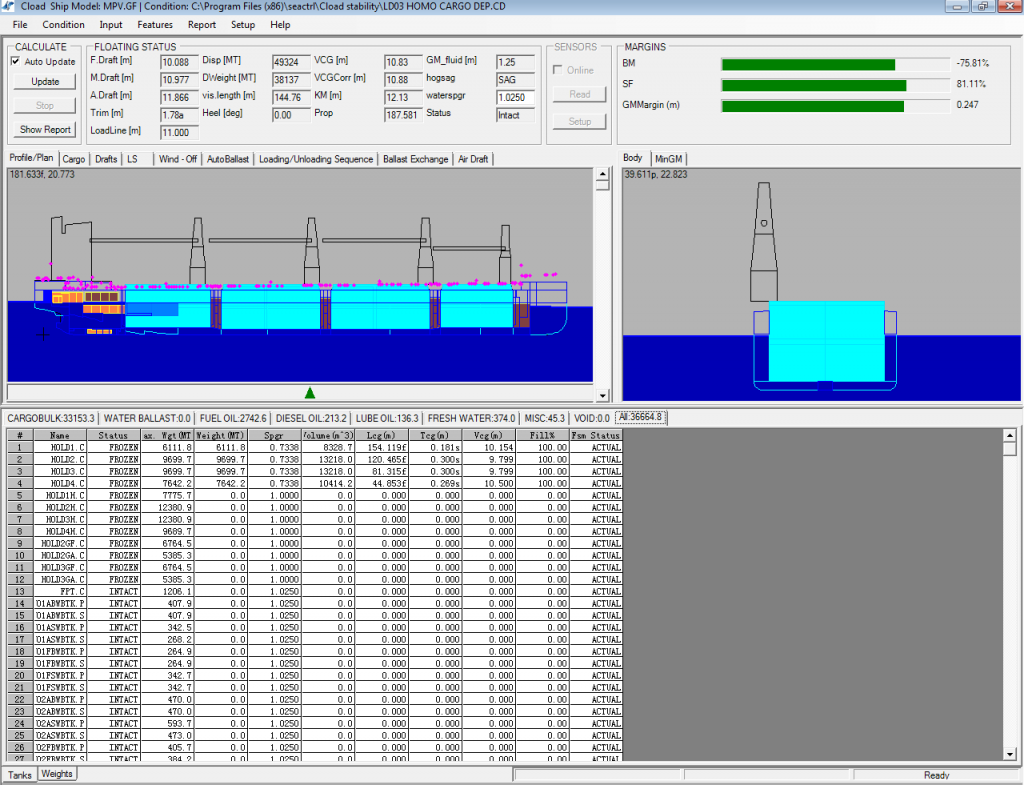This screenshot has height=785, width=1024.
Task: Open the Weights tab at bottom left
Action: [56, 773]
